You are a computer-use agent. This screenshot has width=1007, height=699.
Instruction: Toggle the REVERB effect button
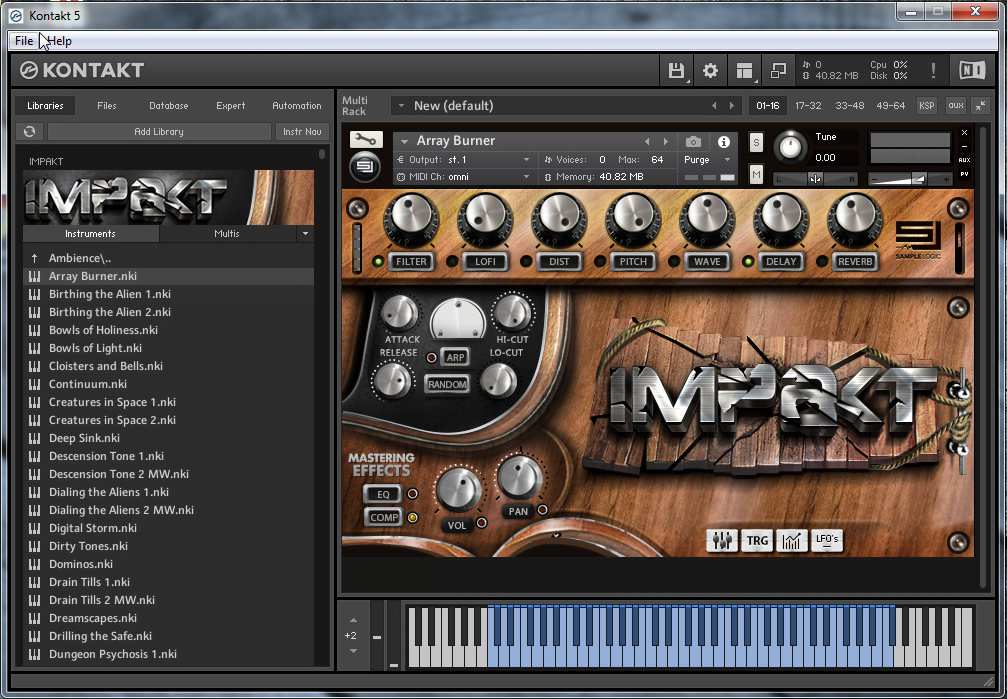coord(855,261)
